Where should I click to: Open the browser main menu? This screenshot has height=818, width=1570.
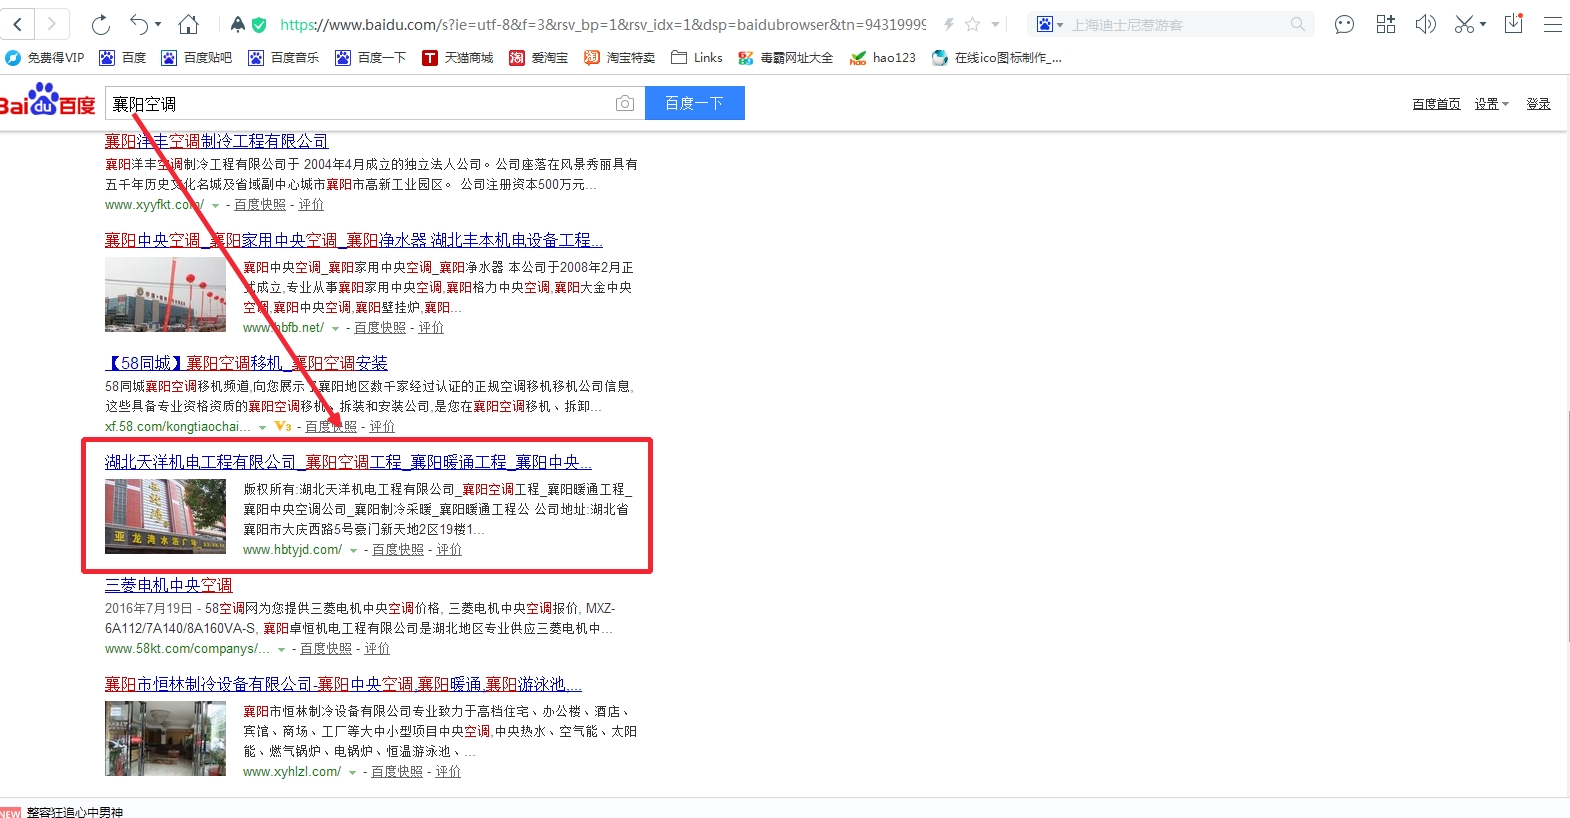[x=1552, y=24]
